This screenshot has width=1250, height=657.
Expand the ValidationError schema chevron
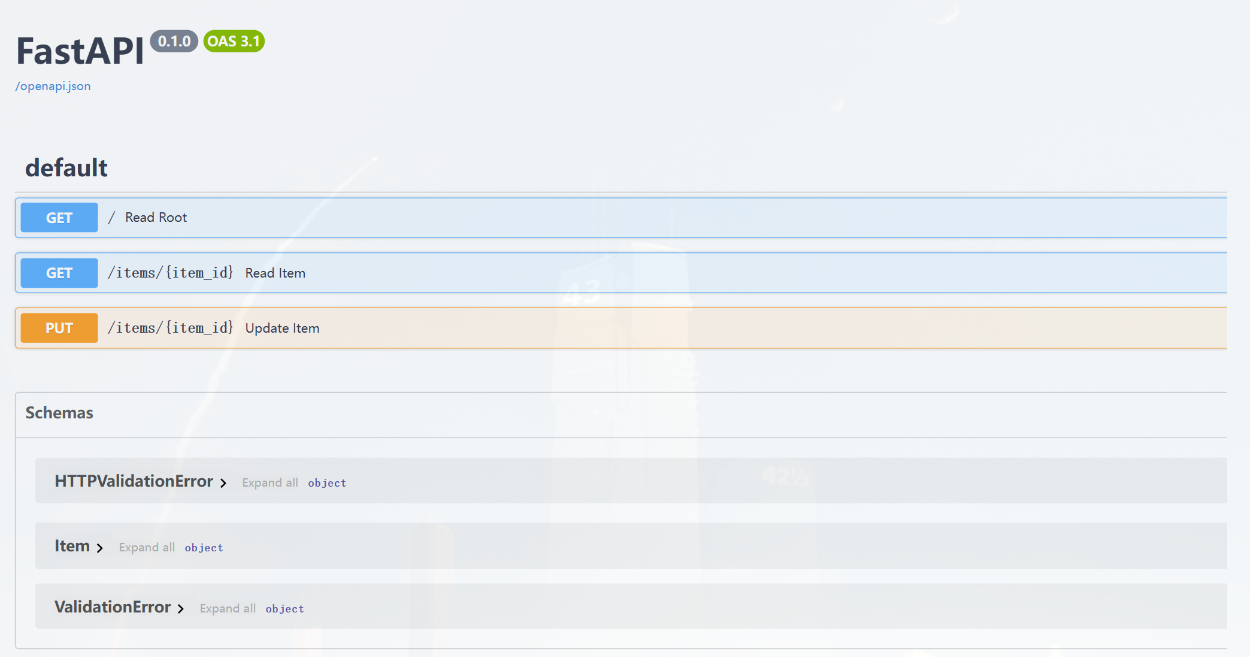pos(181,608)
